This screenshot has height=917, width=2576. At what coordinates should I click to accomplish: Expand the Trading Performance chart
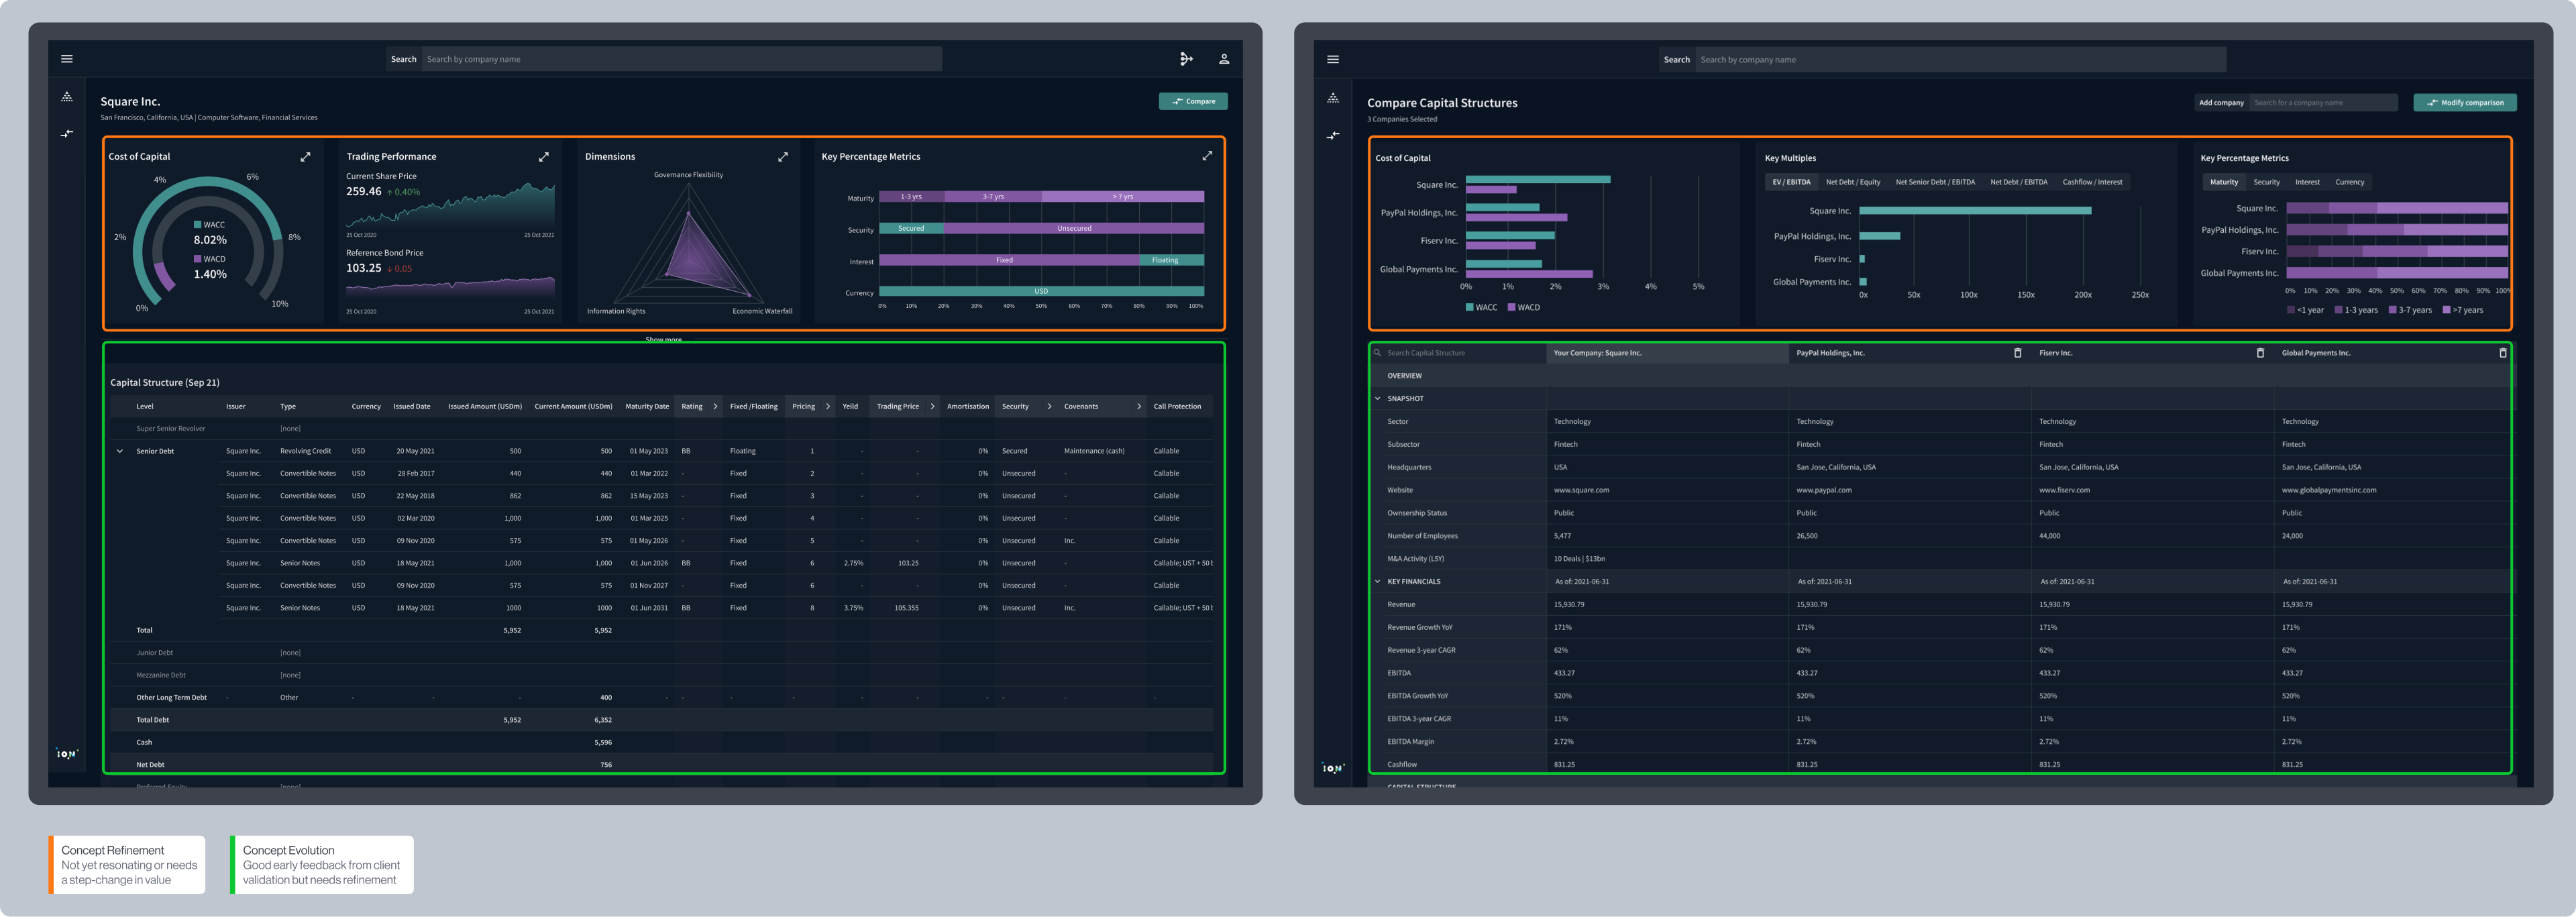543,157
